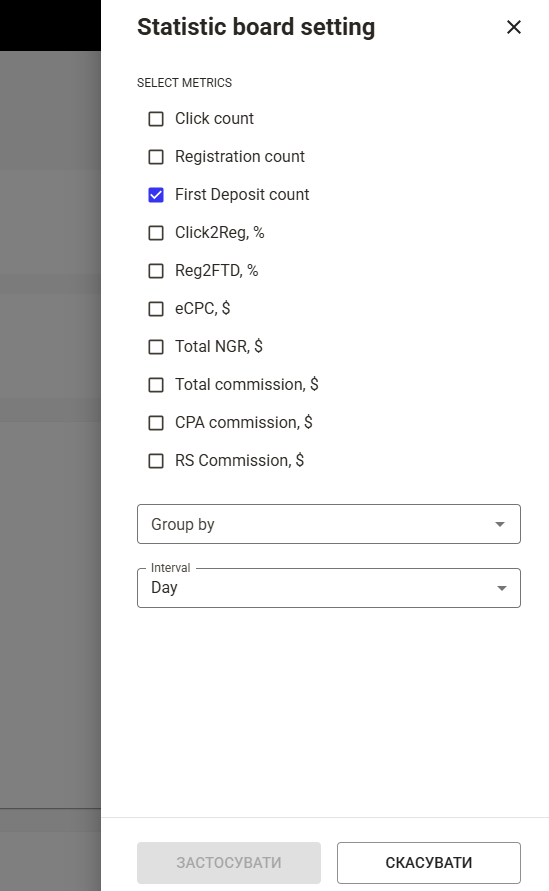The height and width of the screenshot is (891, 549).
Task: Click the First Deposit count label
Action: [242, 195]
